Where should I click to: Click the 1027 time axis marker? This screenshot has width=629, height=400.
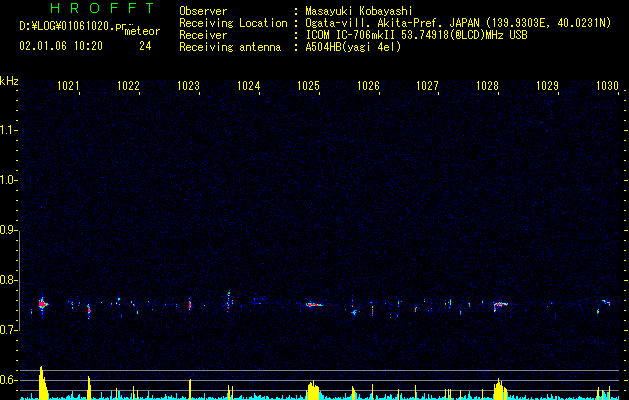(x=427, y=85)
